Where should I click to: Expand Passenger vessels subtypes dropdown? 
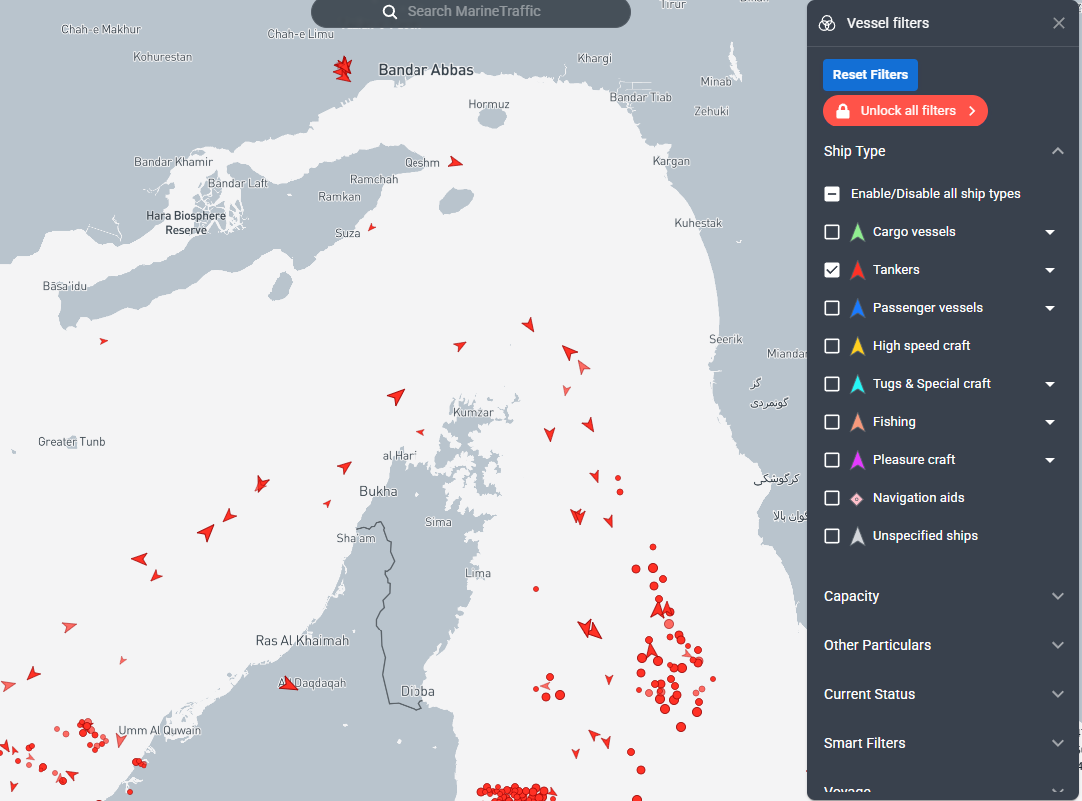click(x=1050, y=308)
